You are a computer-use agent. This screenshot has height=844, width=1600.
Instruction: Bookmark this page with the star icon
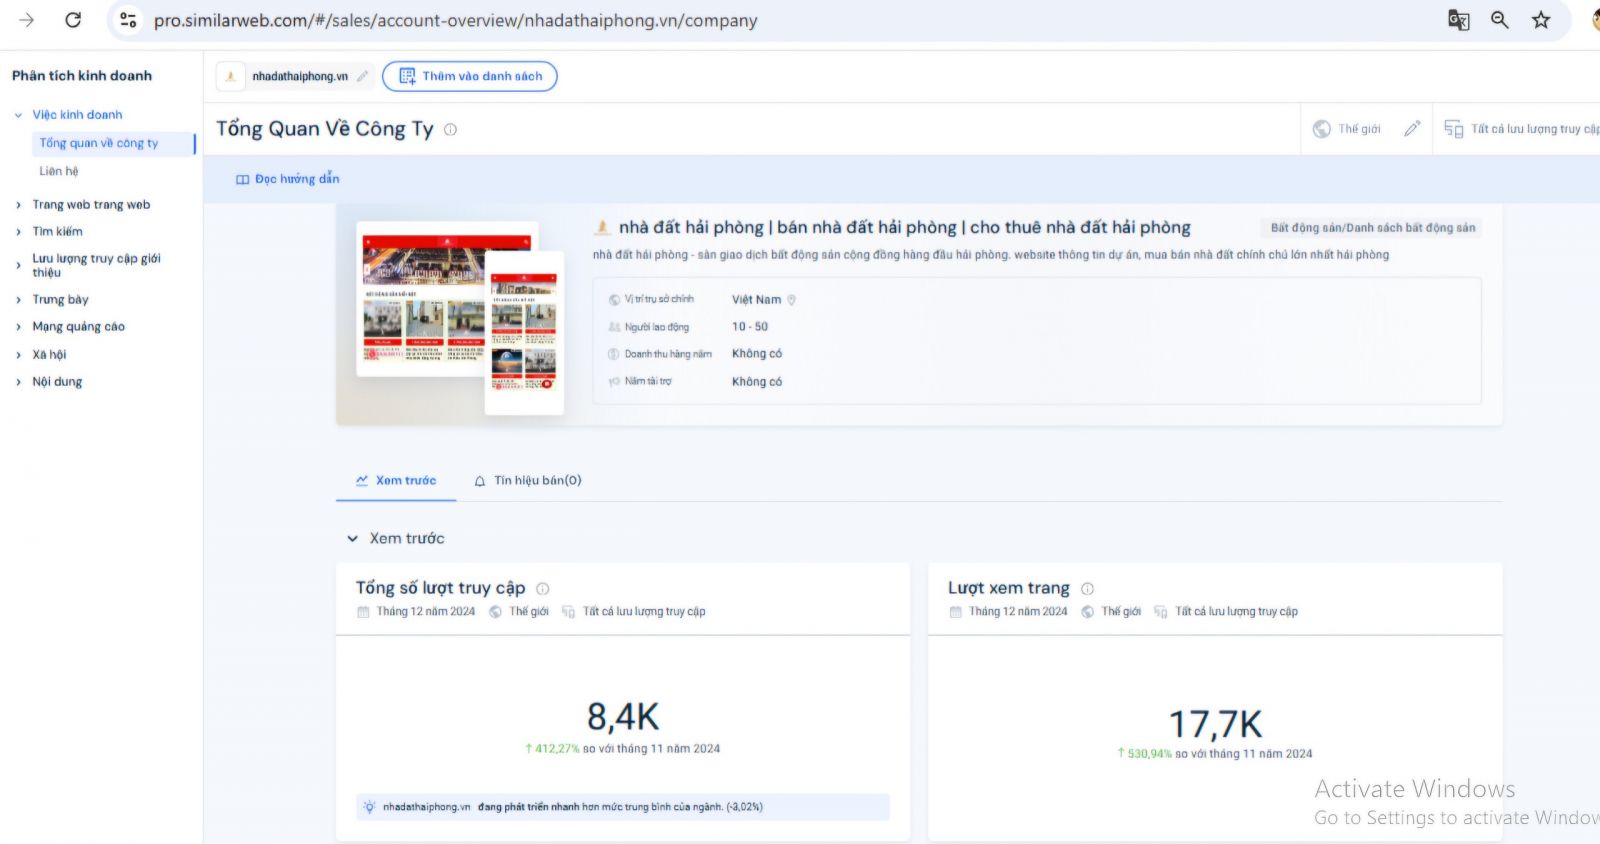1541,20
